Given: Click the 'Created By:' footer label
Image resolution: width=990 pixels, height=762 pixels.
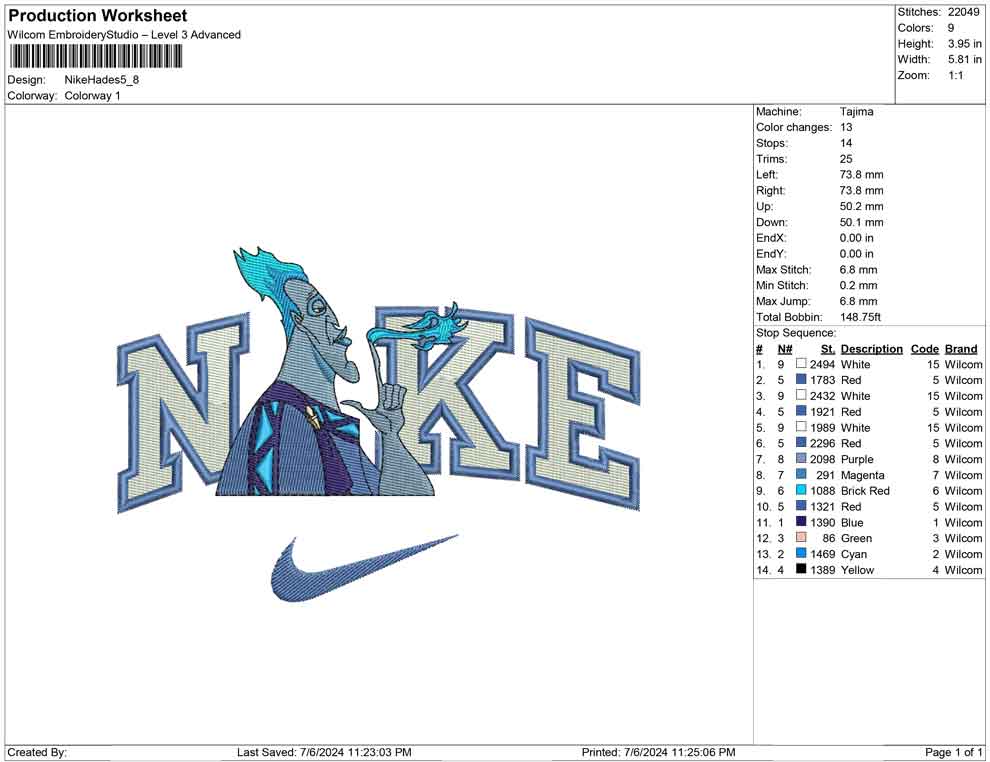Looking at the screenshot, I should click(37, 752).
